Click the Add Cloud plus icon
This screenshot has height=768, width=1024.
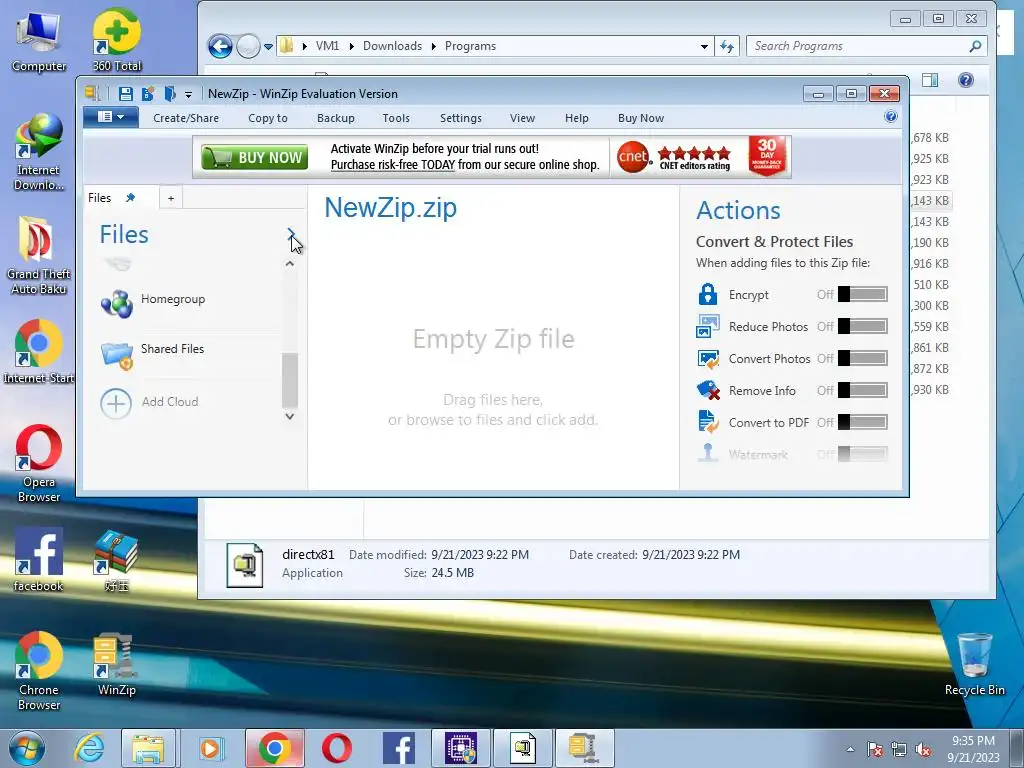click(116, 404)
